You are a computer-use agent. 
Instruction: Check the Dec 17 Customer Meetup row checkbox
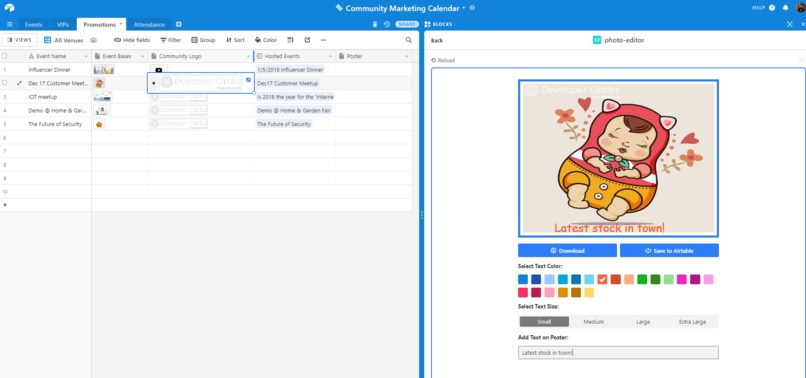click(x=5, y=83)
